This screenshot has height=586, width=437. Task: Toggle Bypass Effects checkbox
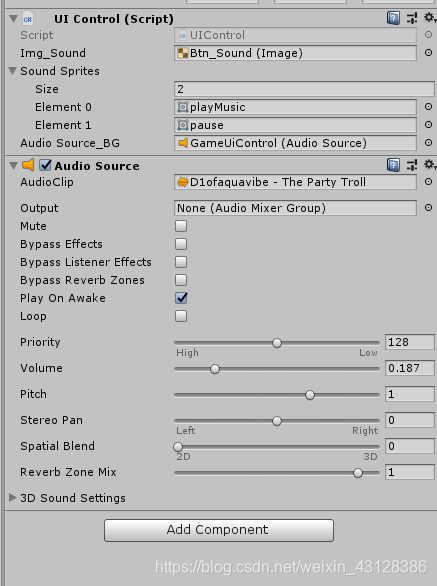click(181, 244)
